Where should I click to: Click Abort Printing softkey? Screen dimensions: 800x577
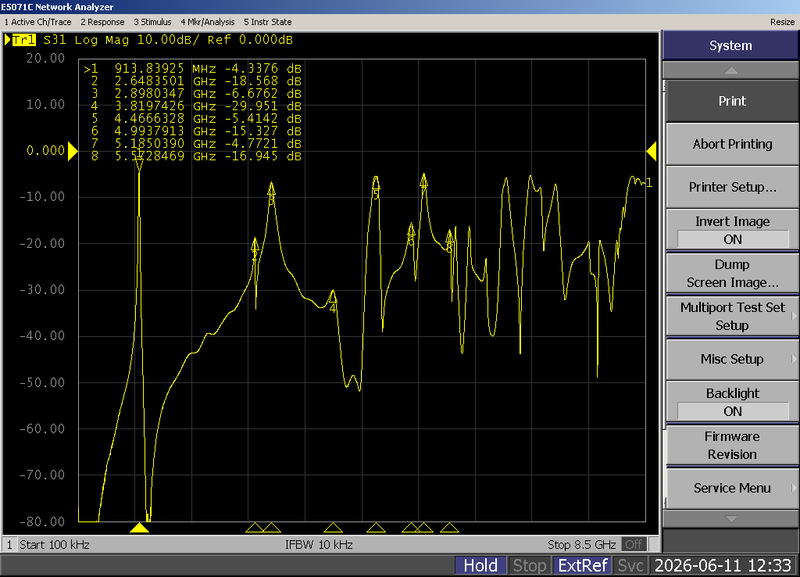[732, 144]
